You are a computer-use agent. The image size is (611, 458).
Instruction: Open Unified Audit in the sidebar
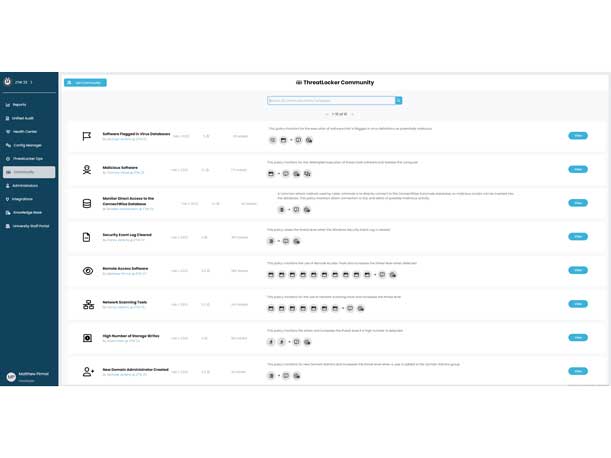tap(24, 118)
